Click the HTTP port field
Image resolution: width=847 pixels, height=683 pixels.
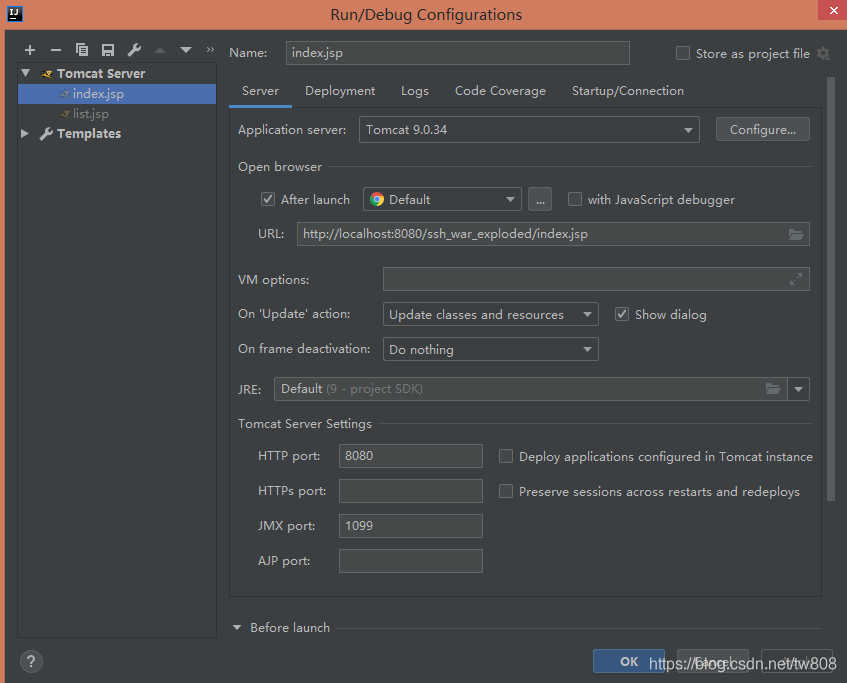point(411,456)
